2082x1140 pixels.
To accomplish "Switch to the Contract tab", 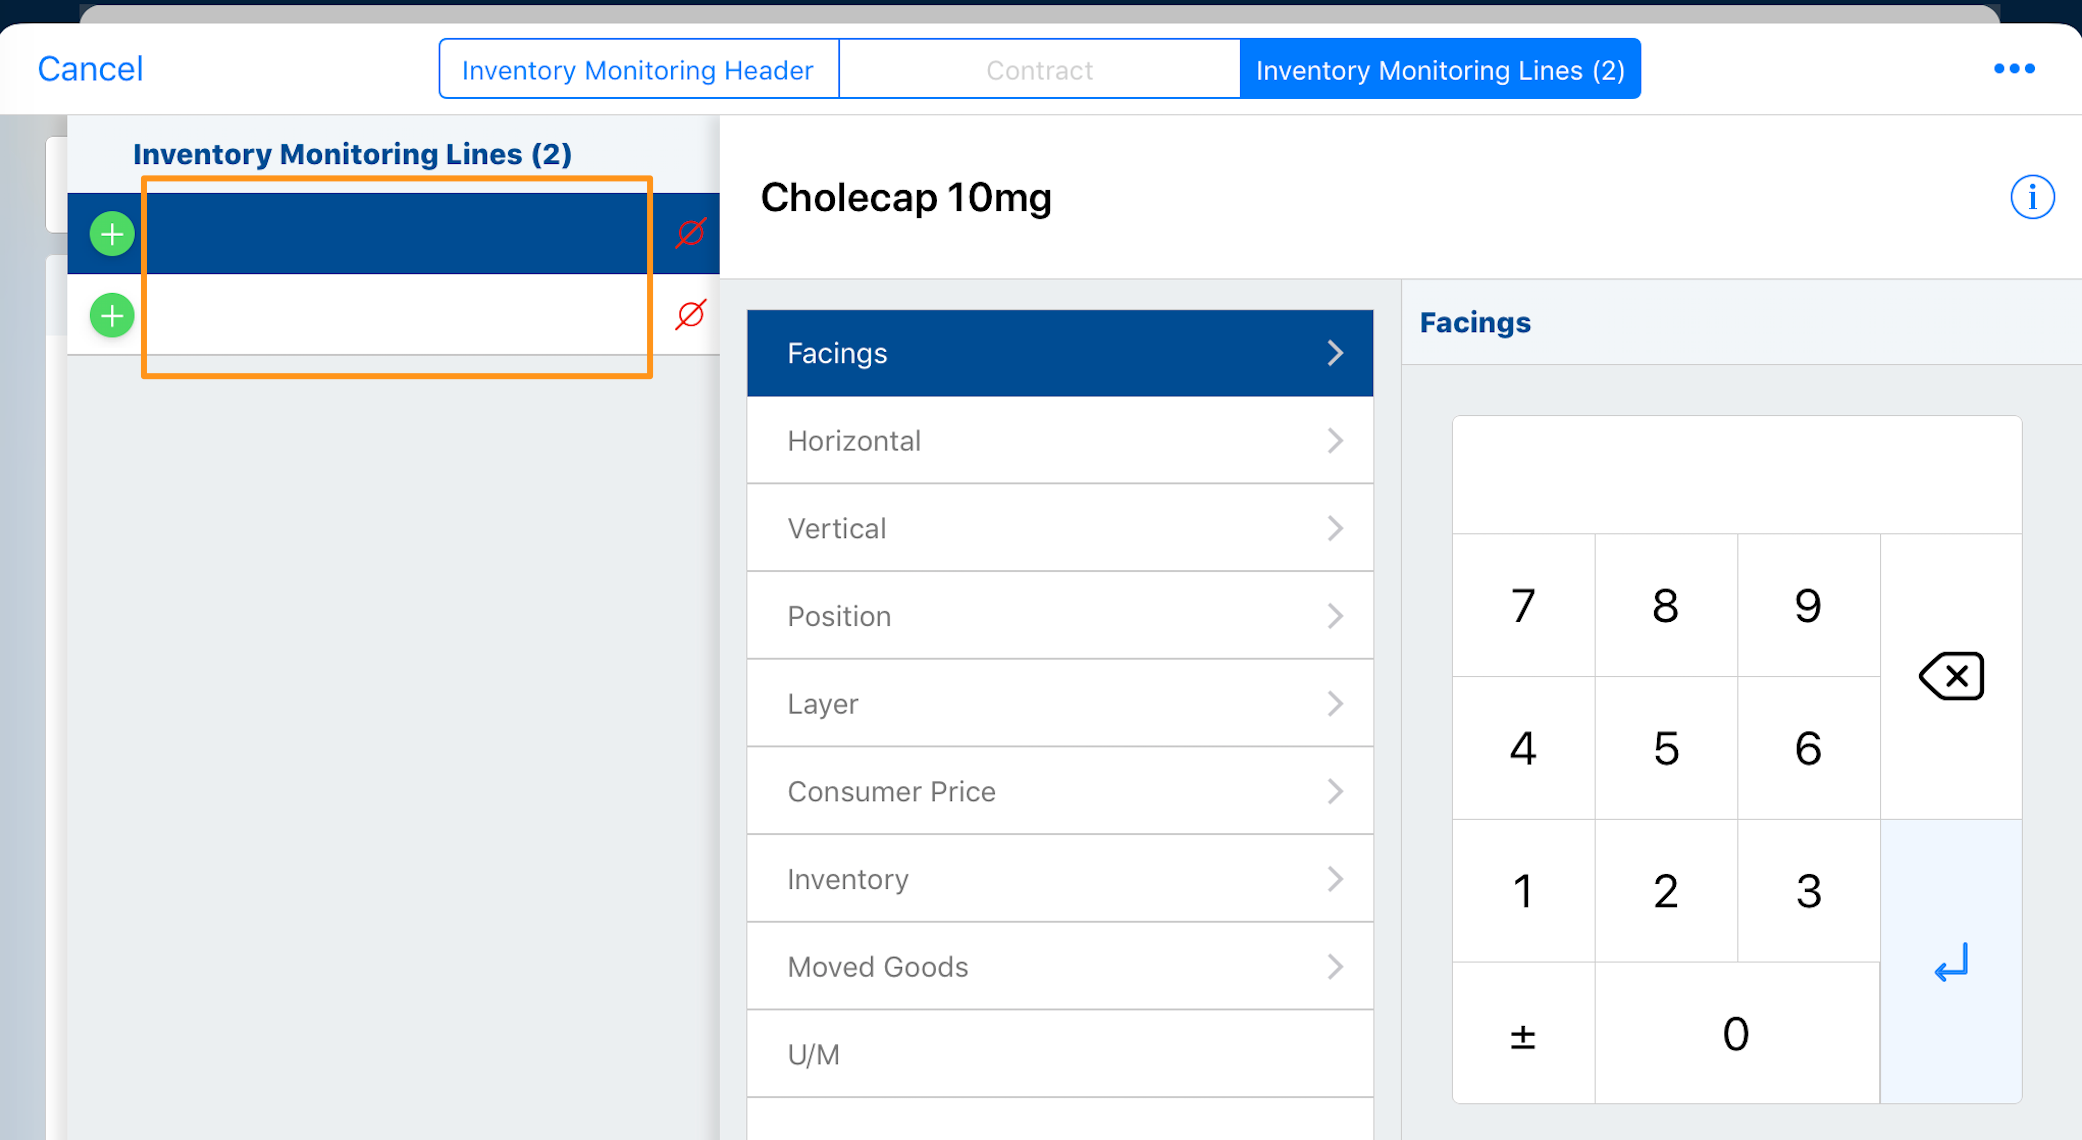I will coord(1039,70).
